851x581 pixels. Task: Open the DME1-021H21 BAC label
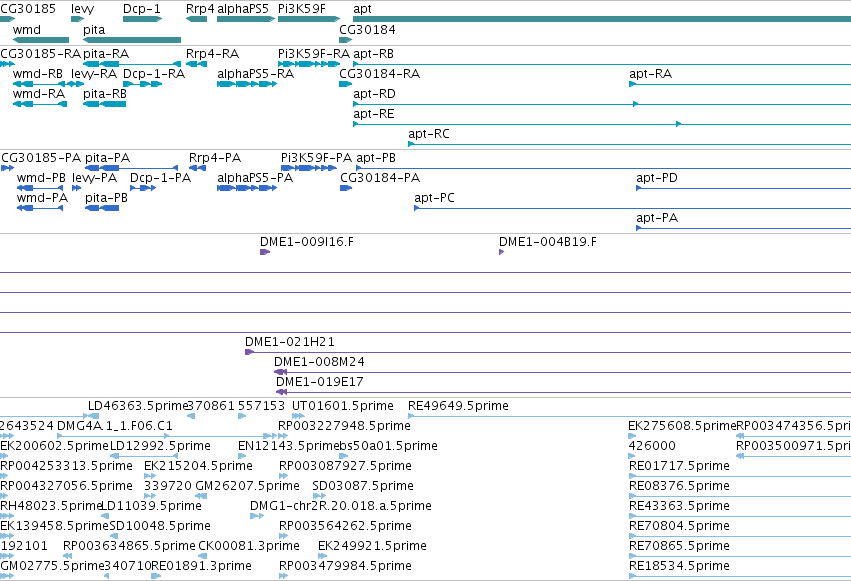pyautogui.click(x=290, y=342)
